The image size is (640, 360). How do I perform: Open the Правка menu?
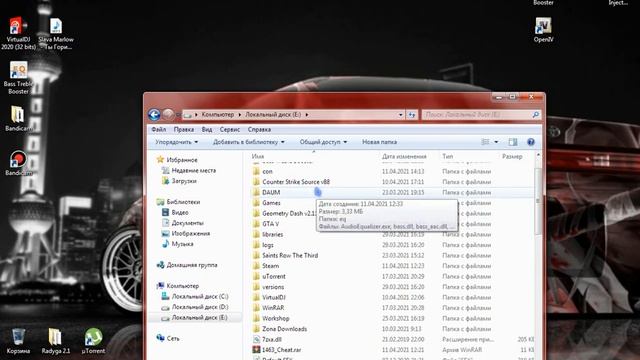(x=184, y=129)
